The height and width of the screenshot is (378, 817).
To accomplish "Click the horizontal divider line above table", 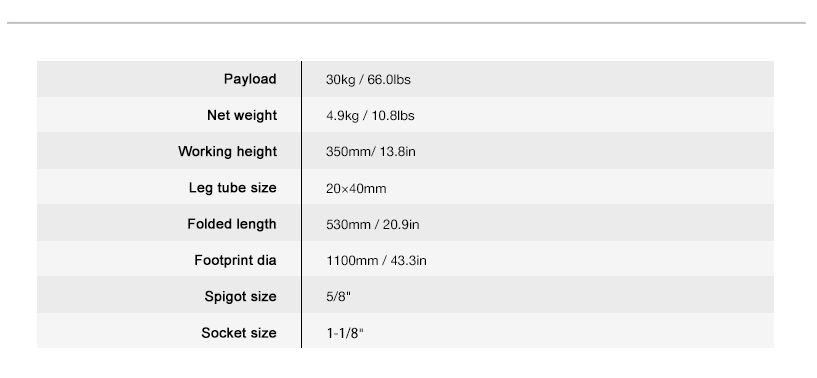I will click(406, 22).
